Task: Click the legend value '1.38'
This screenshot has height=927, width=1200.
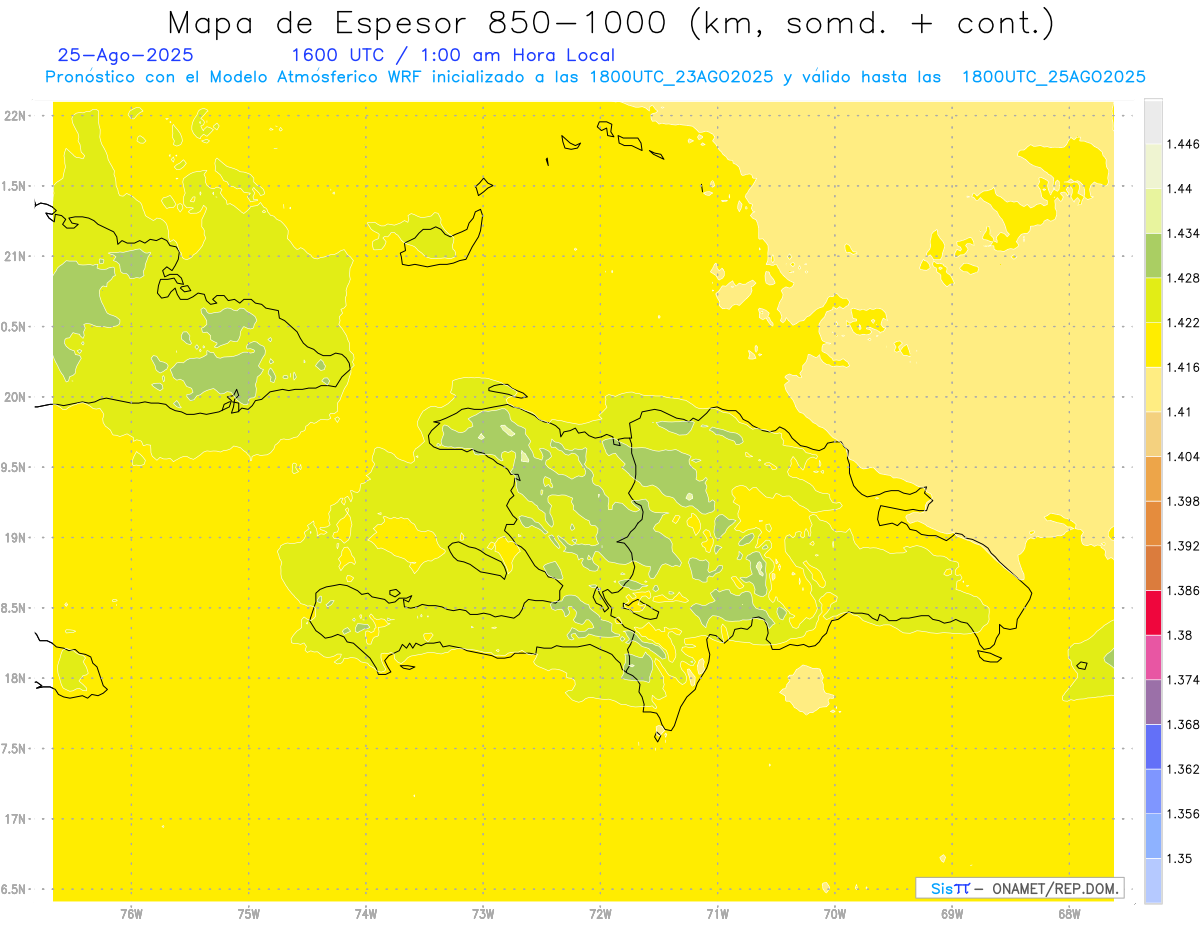Action: pos(1179,635)
